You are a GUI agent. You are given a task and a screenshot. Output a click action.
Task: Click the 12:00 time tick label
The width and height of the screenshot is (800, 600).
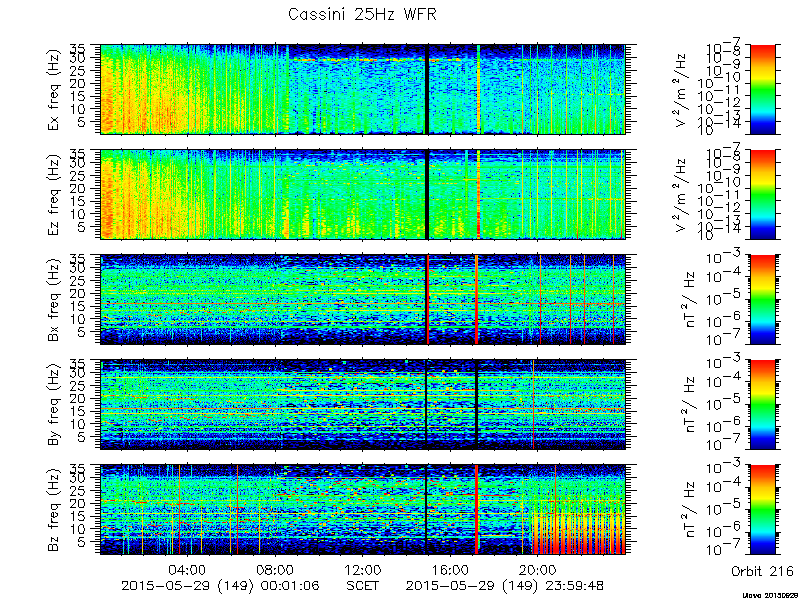click(363, 569)
